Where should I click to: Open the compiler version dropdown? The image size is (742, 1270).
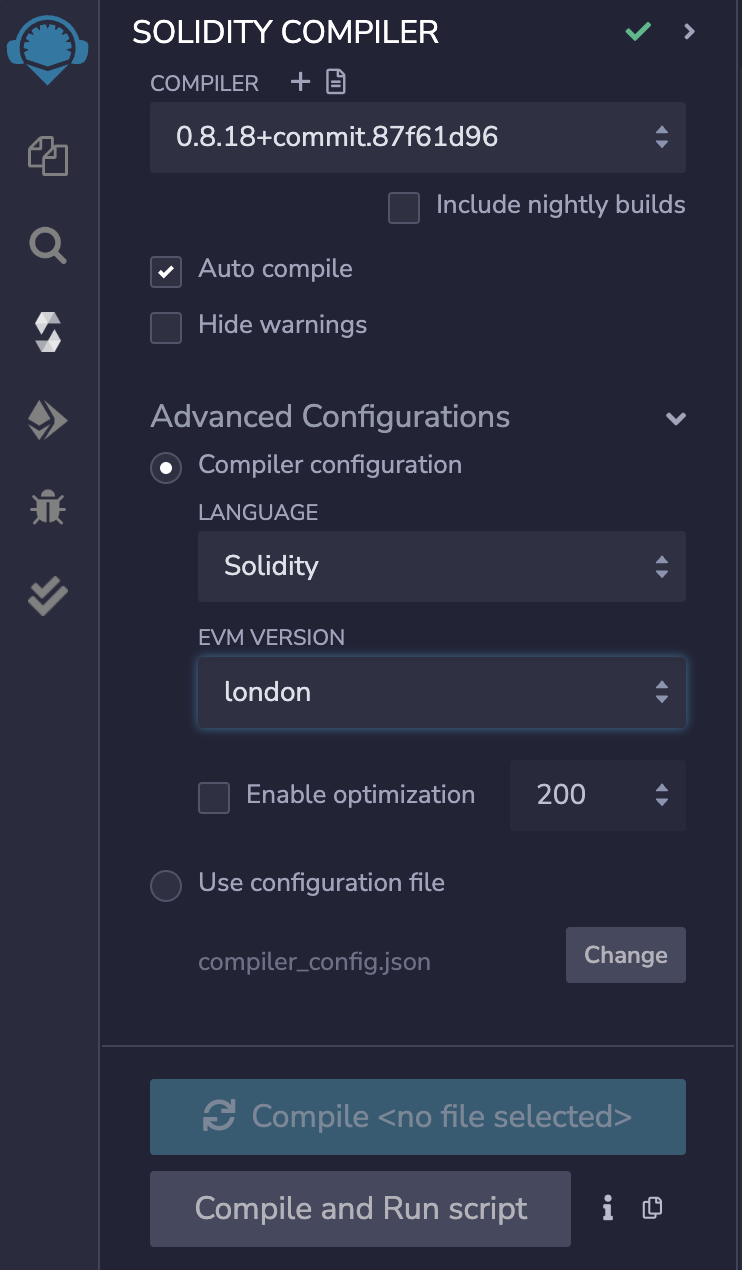tap(417, 137)
